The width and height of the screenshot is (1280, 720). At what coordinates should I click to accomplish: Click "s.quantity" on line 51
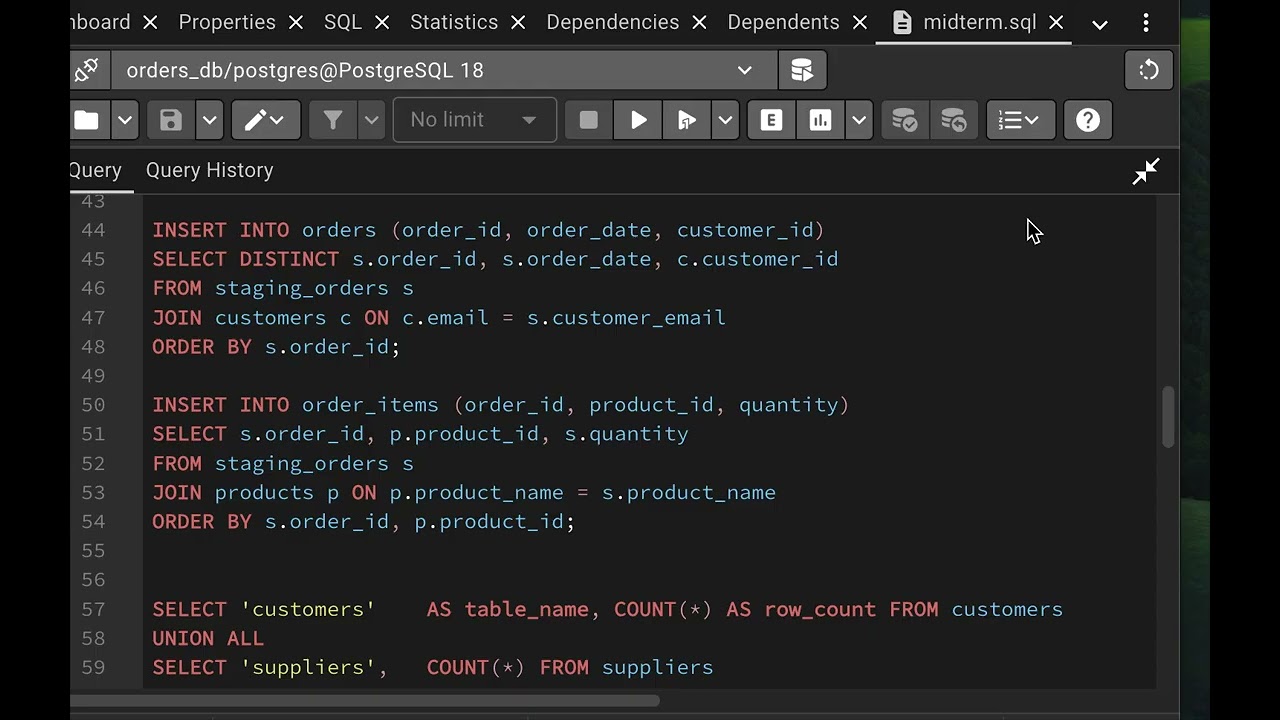click(627, 434)
